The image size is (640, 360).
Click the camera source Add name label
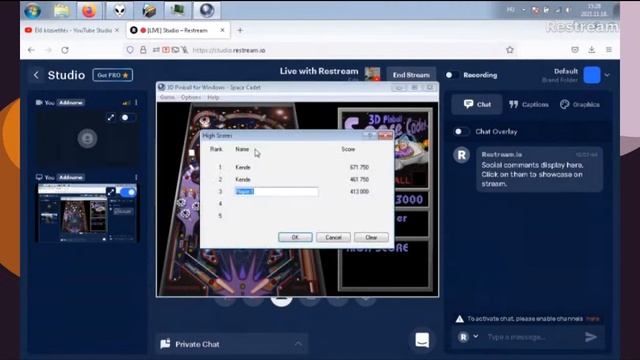[x=71, y=102]
